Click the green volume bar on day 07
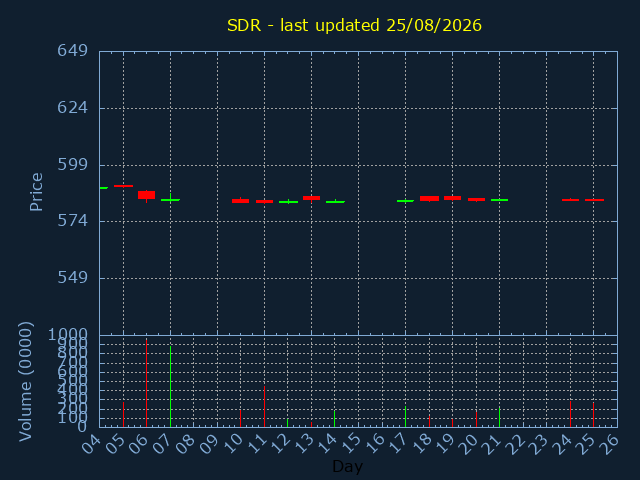 [x=170, y=387]
